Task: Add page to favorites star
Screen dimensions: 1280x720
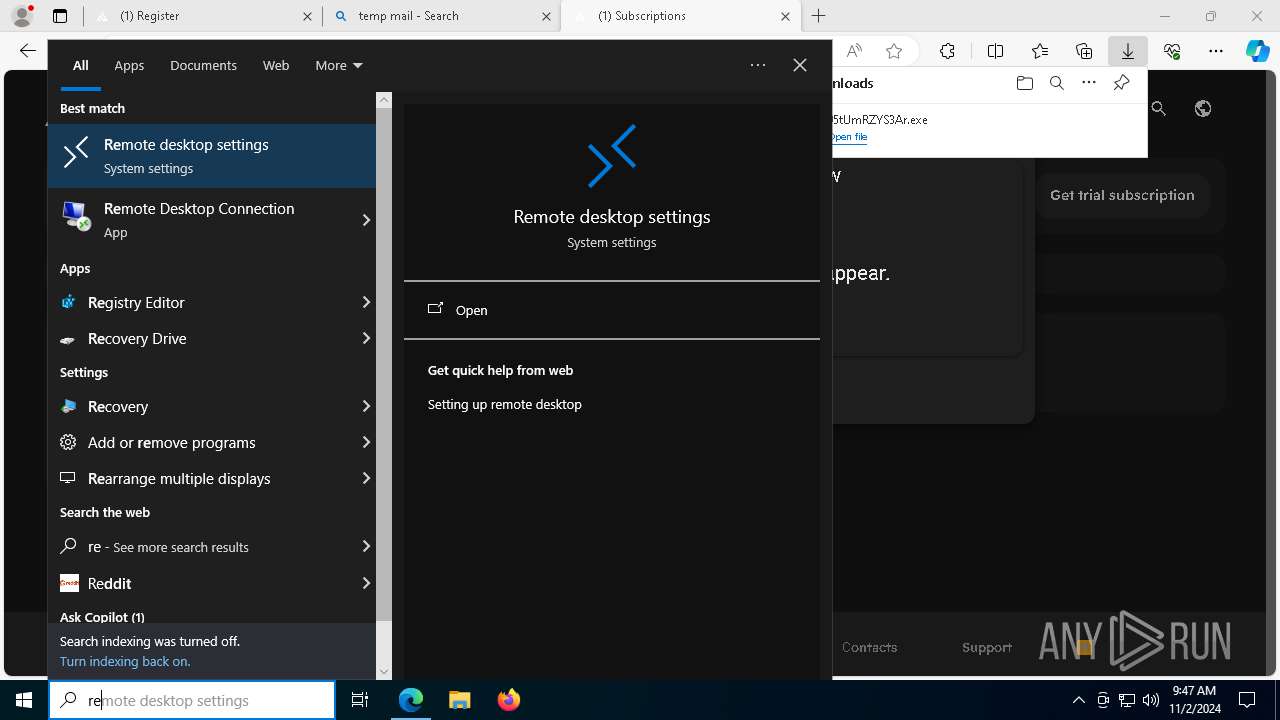Action: tap(894, 51)
